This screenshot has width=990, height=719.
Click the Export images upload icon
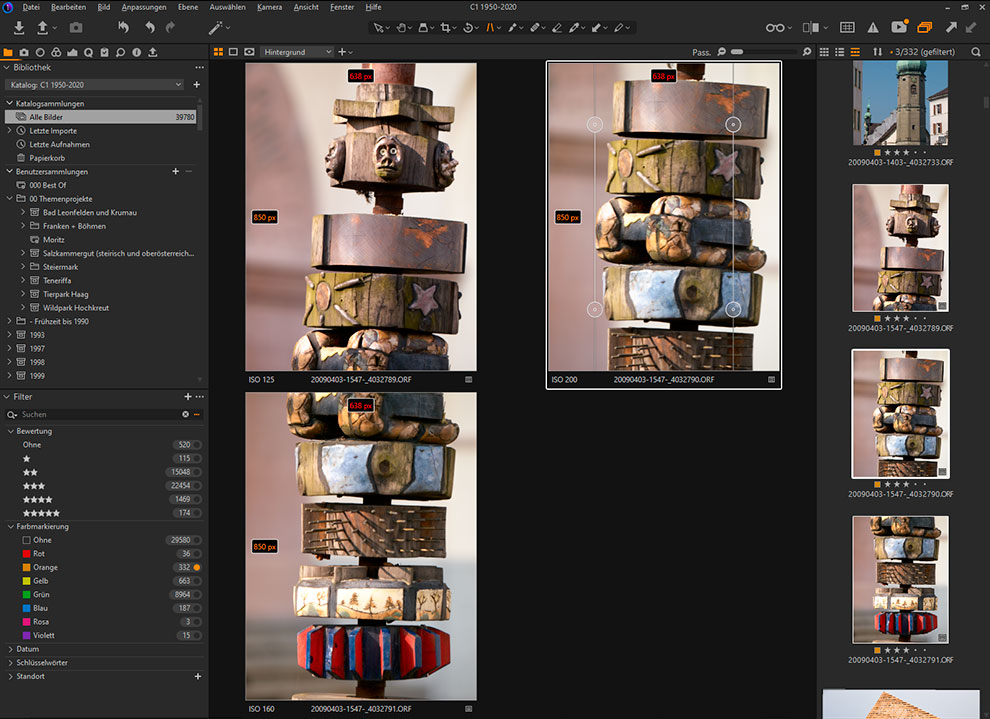coord(42,28)
